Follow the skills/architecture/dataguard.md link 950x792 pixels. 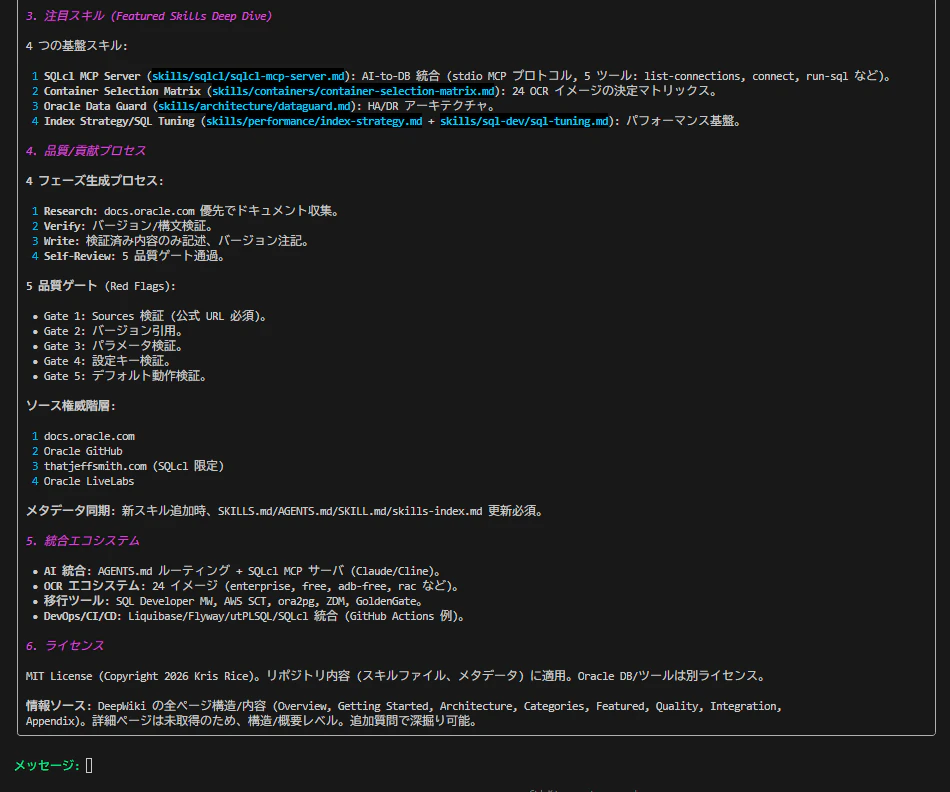(x=254, y=106)
